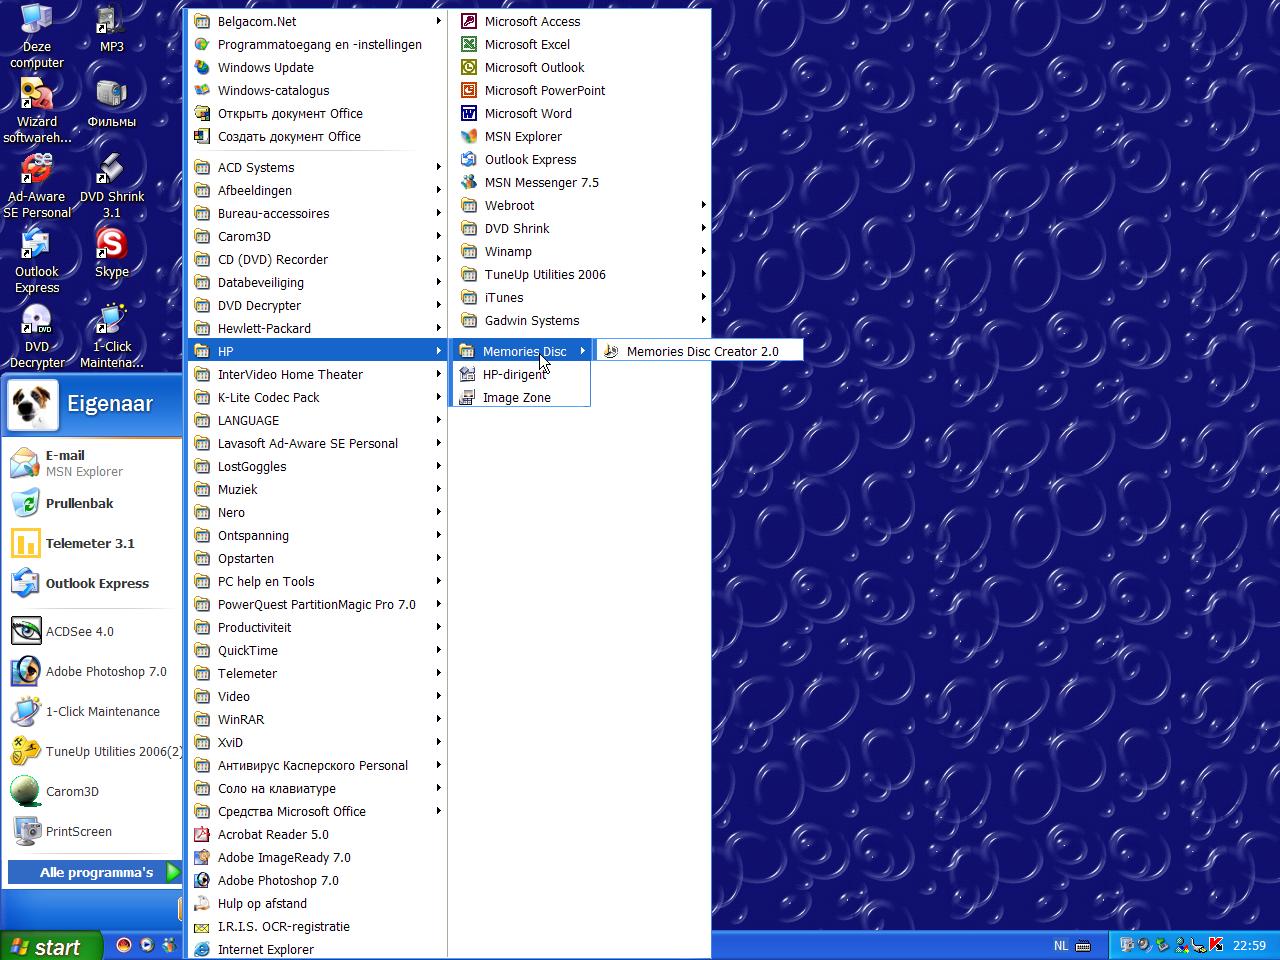The image size is (1280, 960).
Task: Open MSN Explorer in the programs list
Action: coord(580,136)
